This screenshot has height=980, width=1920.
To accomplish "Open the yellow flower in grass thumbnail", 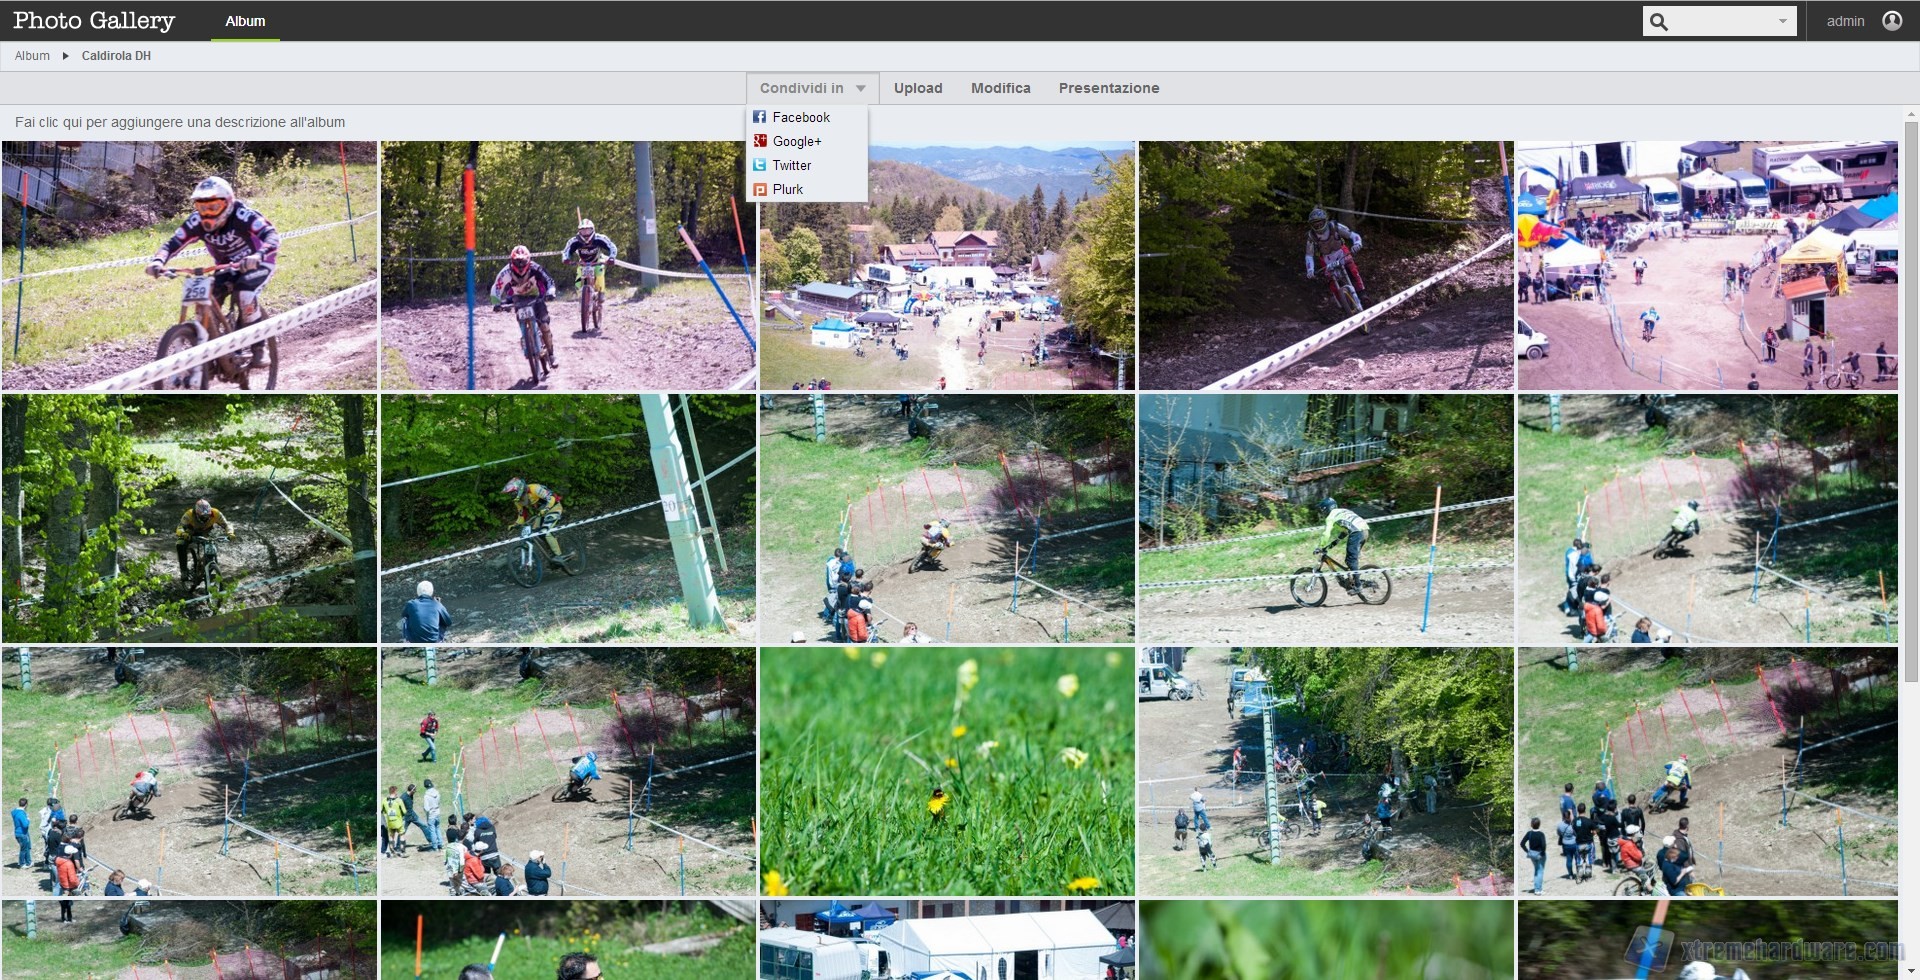I will 946,771.
